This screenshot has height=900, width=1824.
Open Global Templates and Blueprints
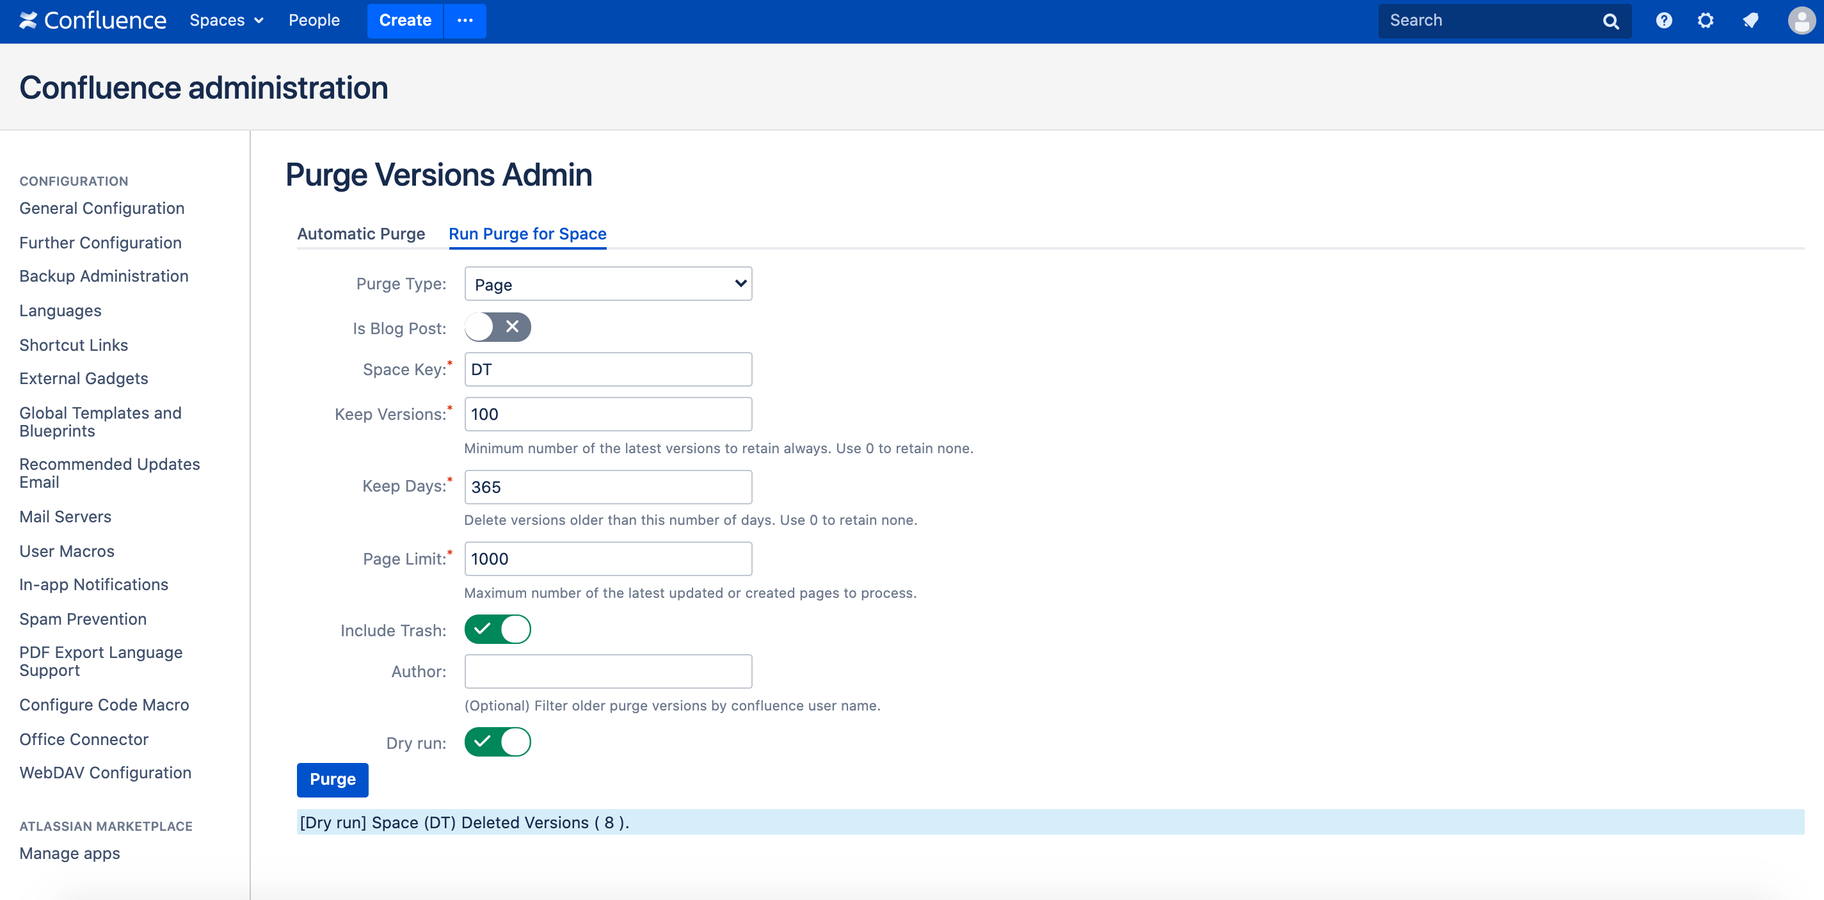[100, 422]
